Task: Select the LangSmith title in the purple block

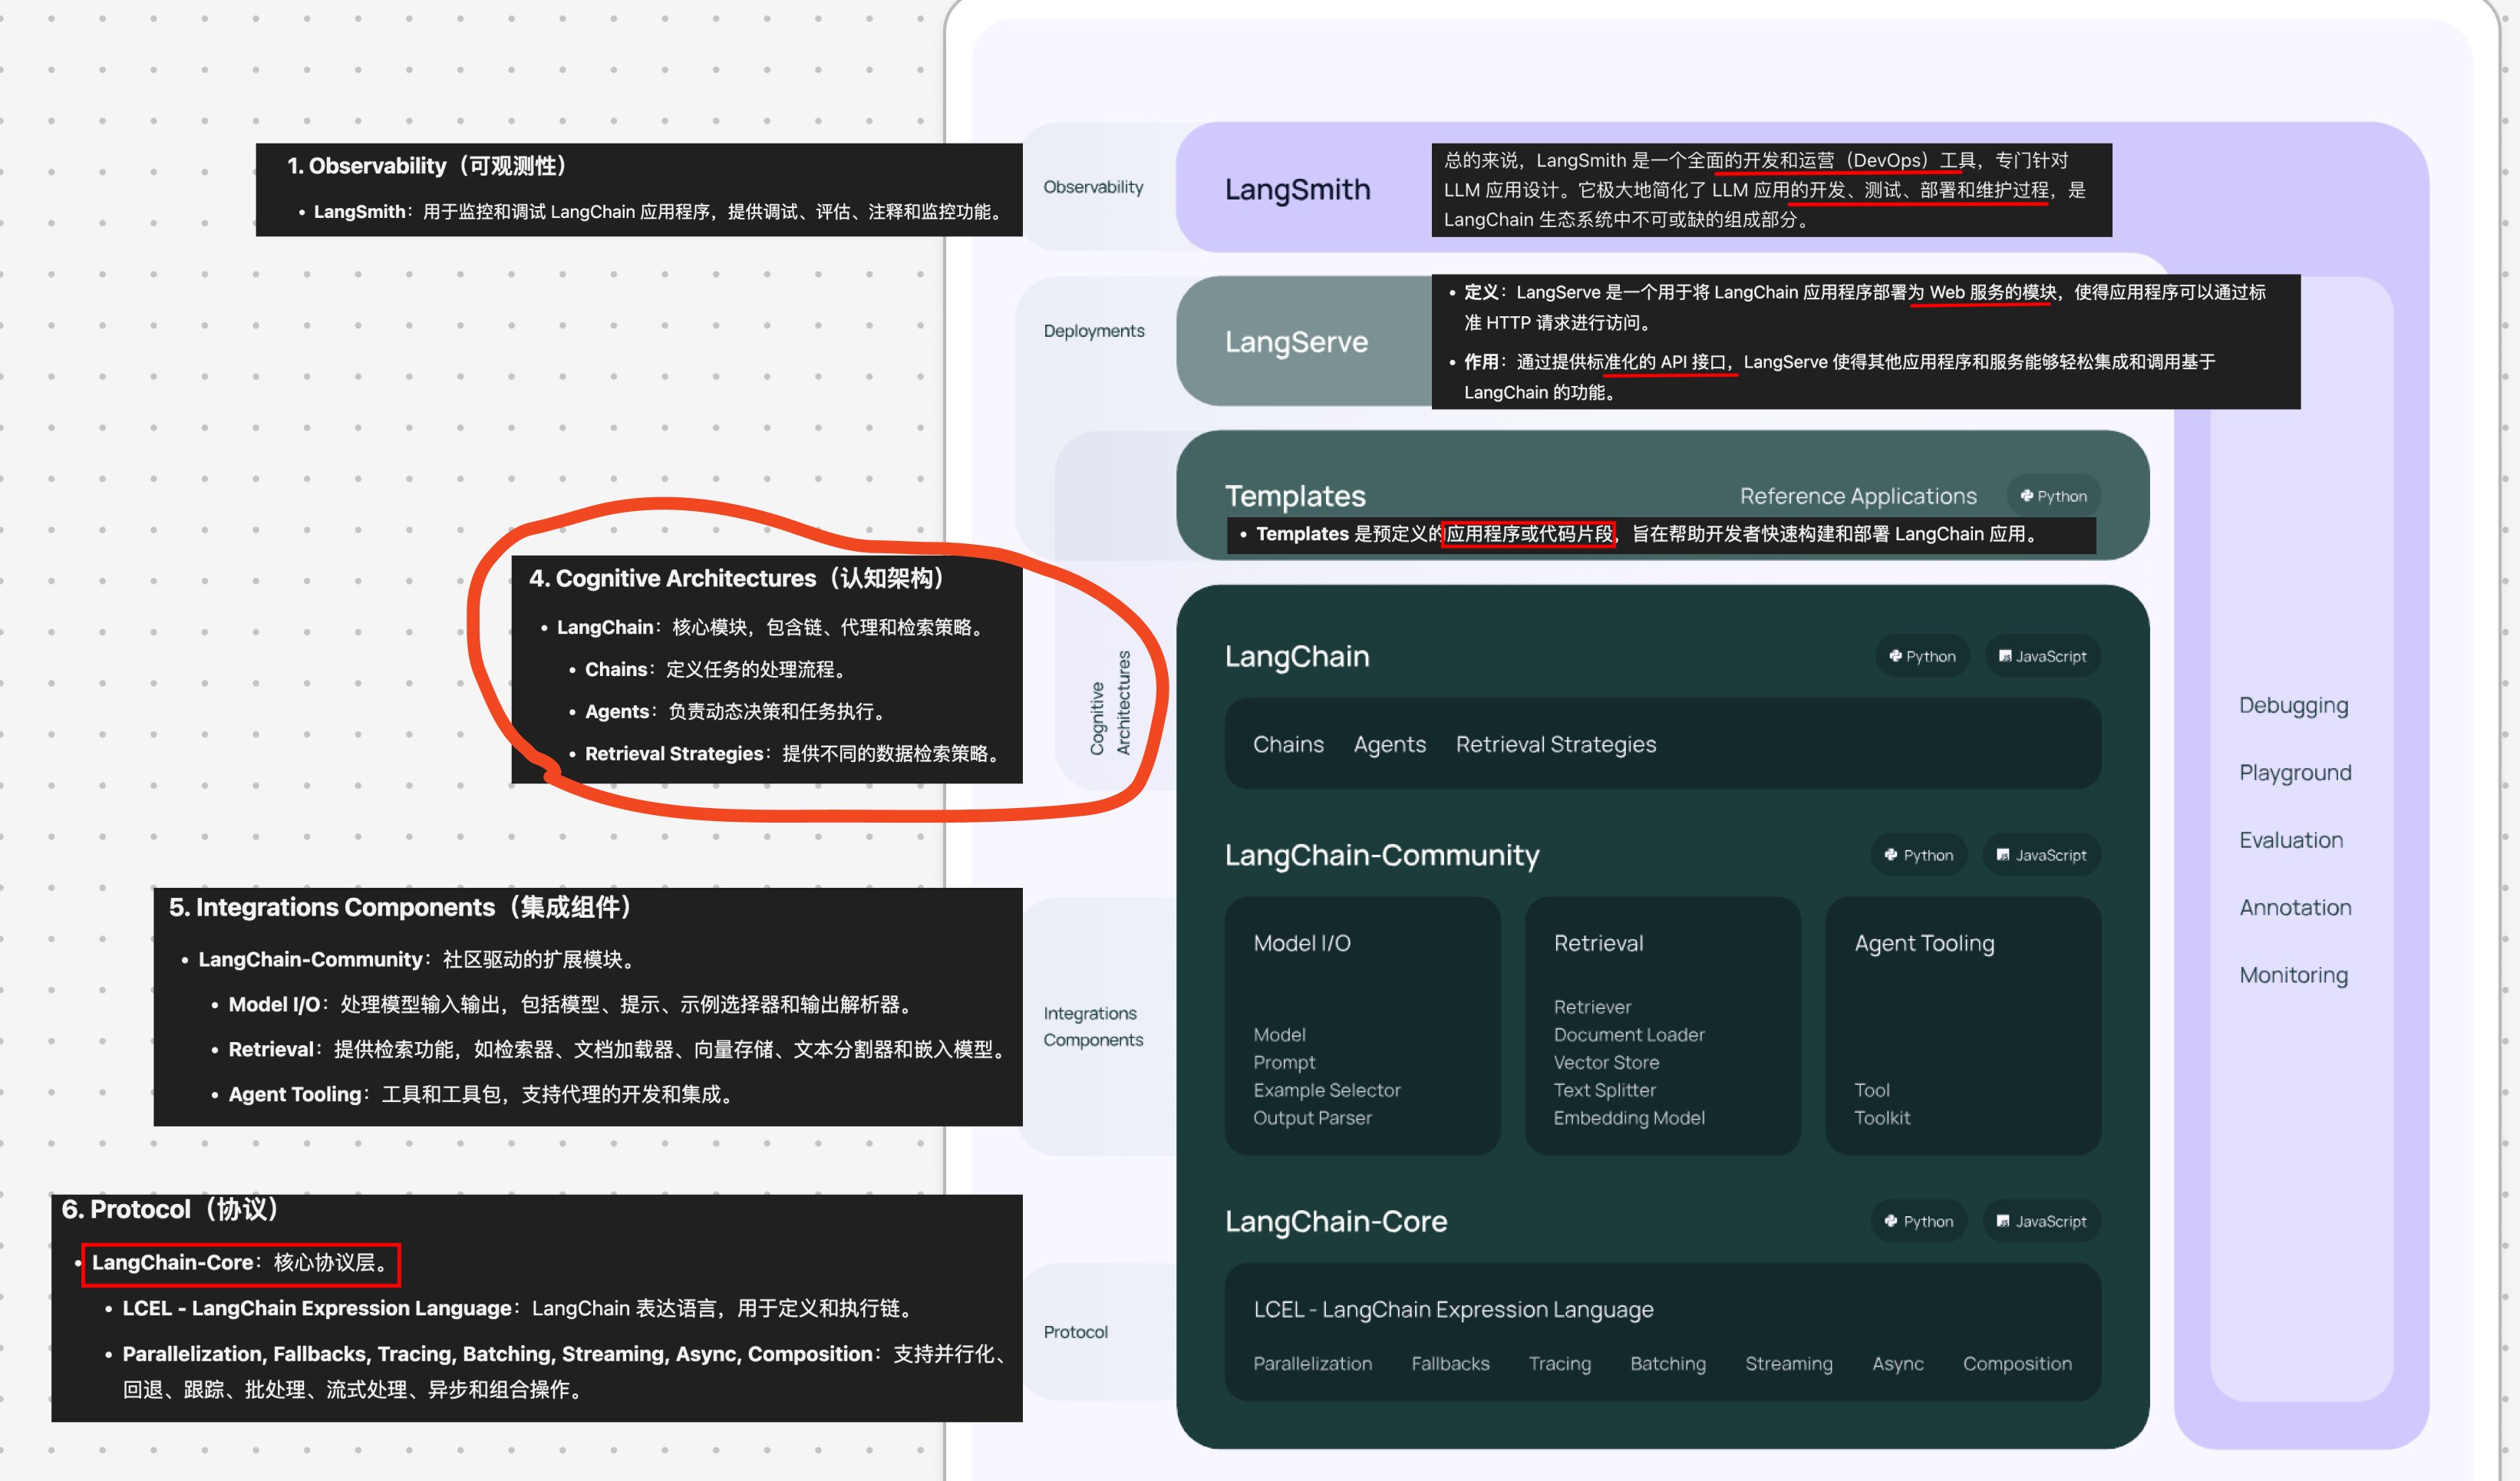Action: coord(1297,189)
